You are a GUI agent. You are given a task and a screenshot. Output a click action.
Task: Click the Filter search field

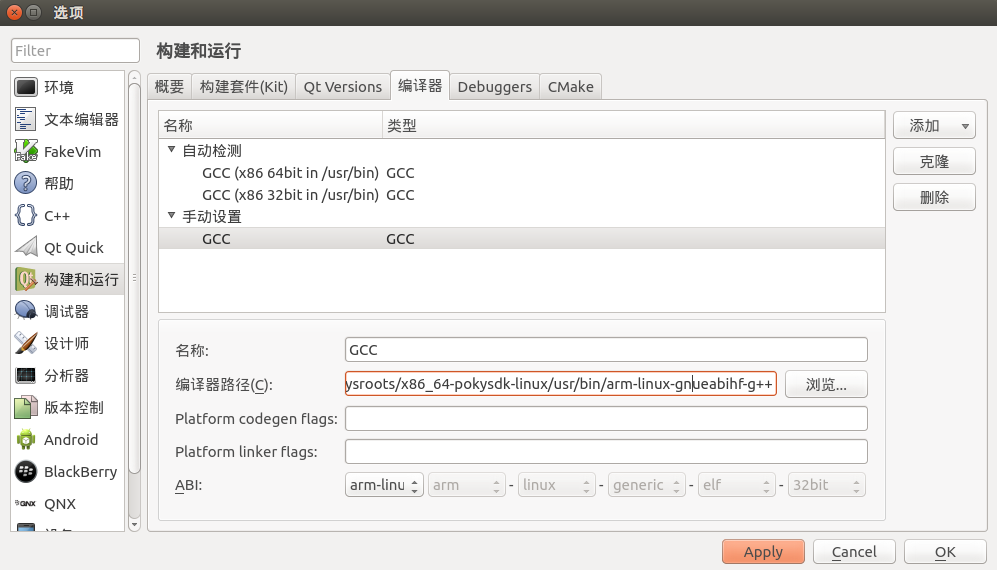click(x=75, y=50)
